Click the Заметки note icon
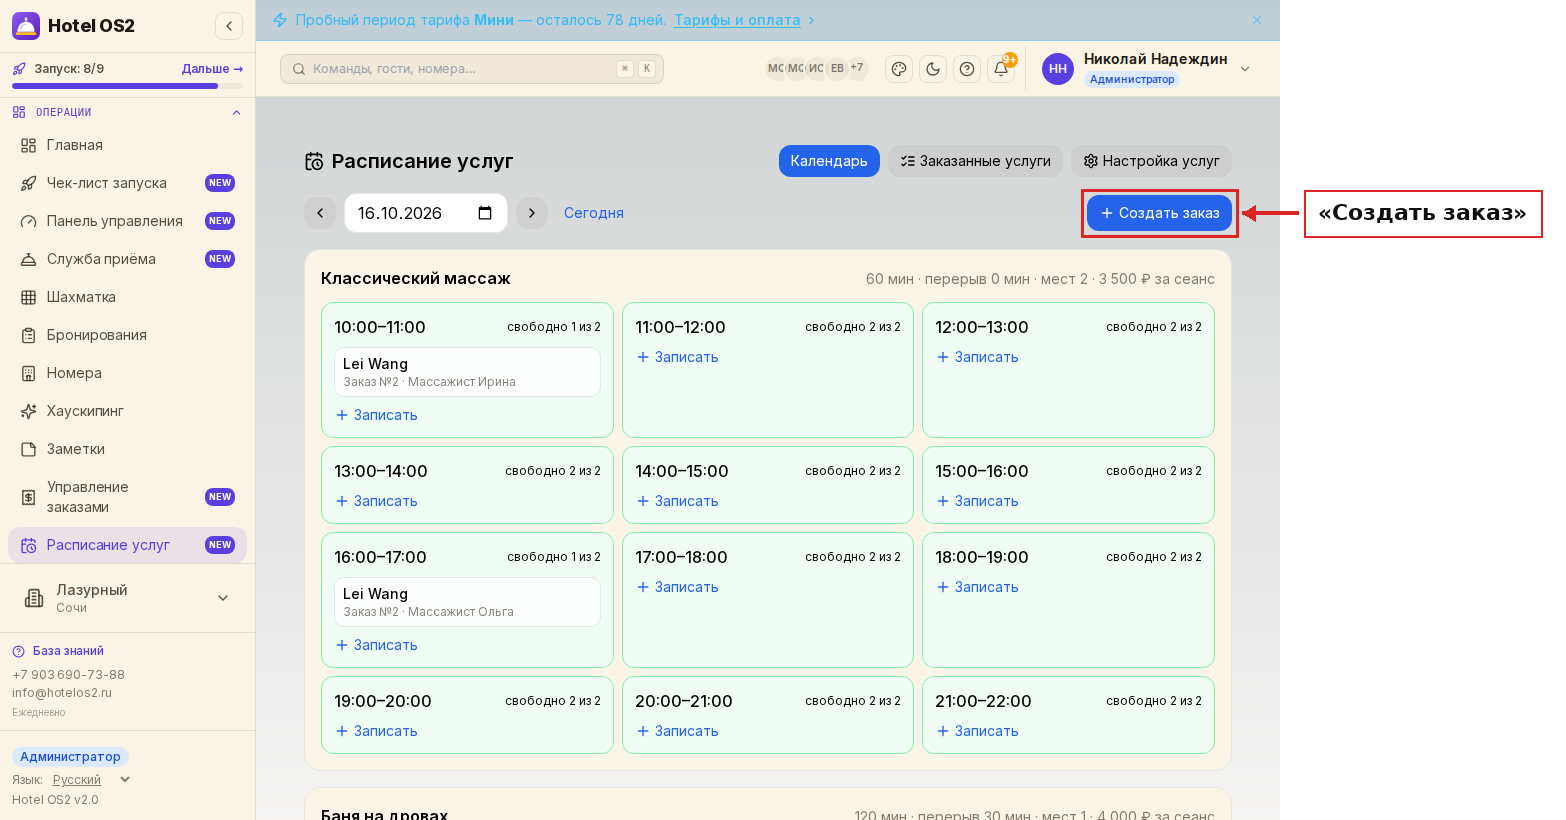Screen dimensions: 1566x820 pos(29,449)
